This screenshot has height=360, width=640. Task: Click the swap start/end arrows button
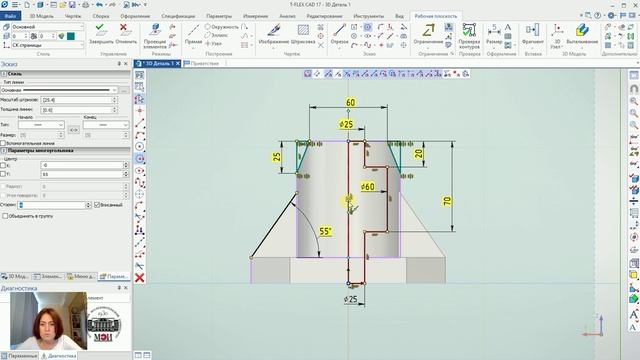[74, 129]
